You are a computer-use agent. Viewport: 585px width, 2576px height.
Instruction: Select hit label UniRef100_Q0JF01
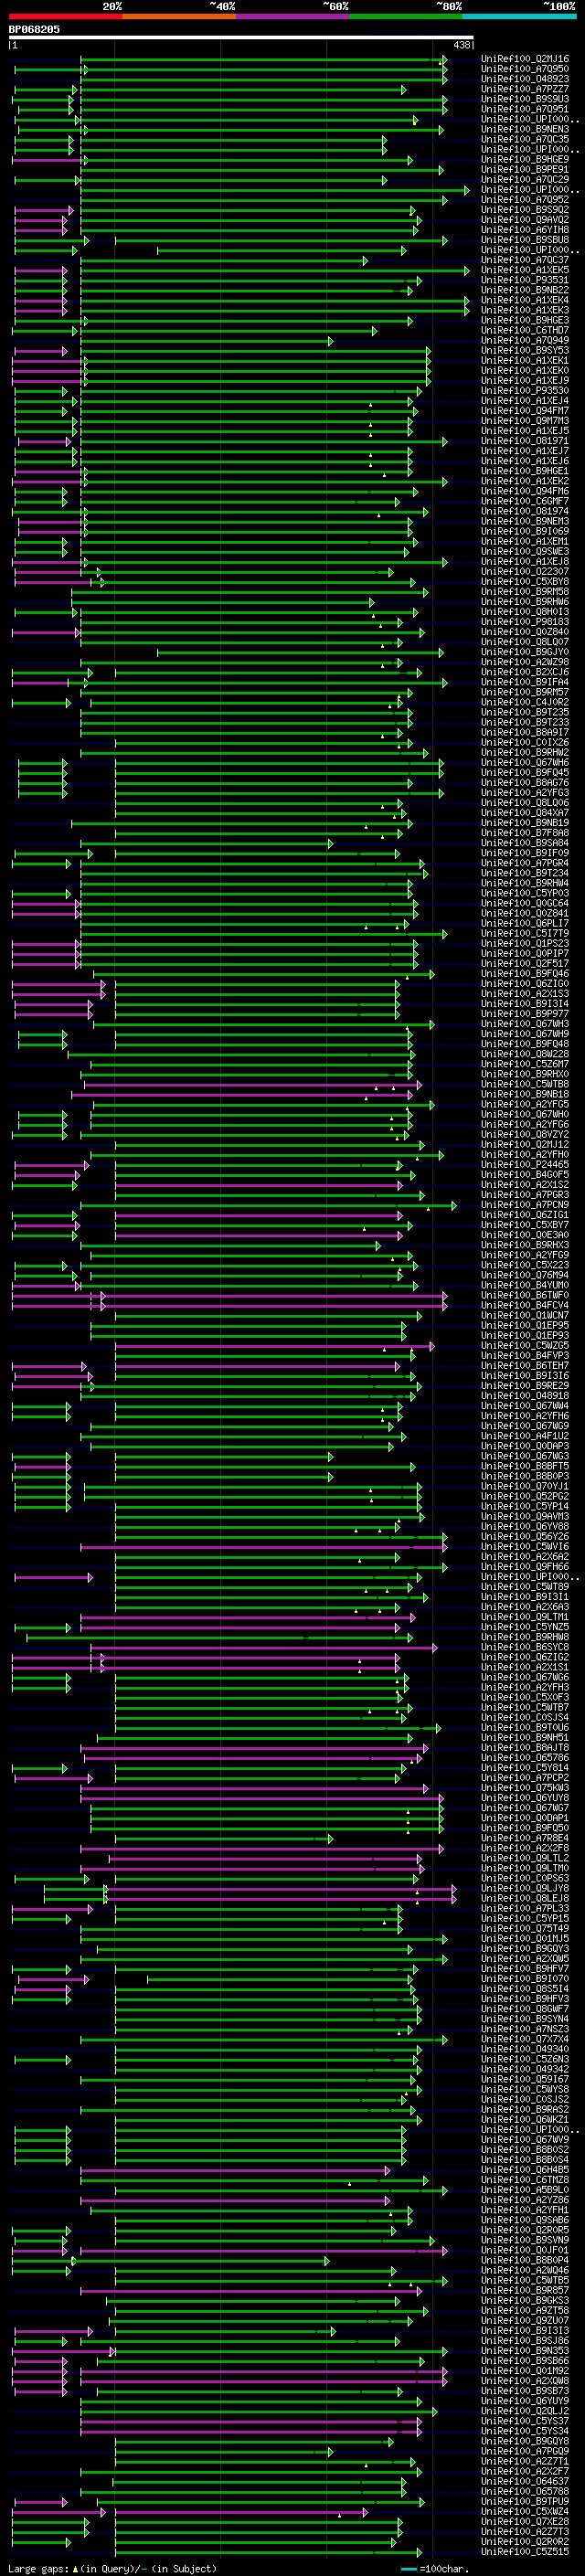coord(525,2250)
